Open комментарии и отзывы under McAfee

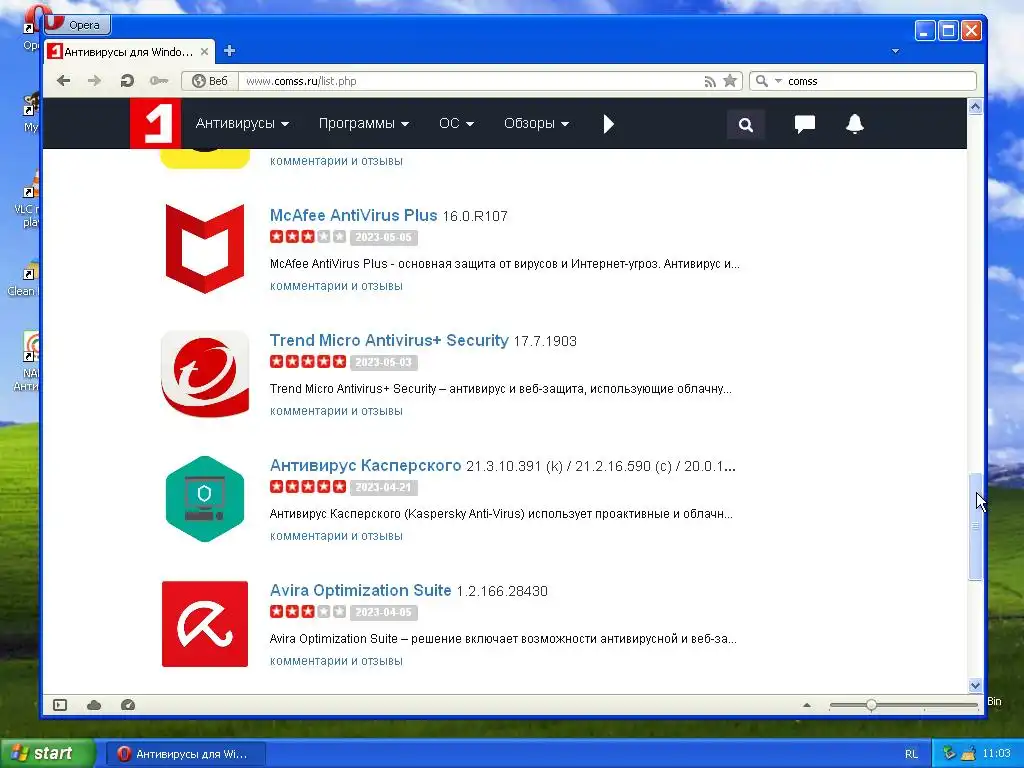pyautogui.click(x=336, y=286)
